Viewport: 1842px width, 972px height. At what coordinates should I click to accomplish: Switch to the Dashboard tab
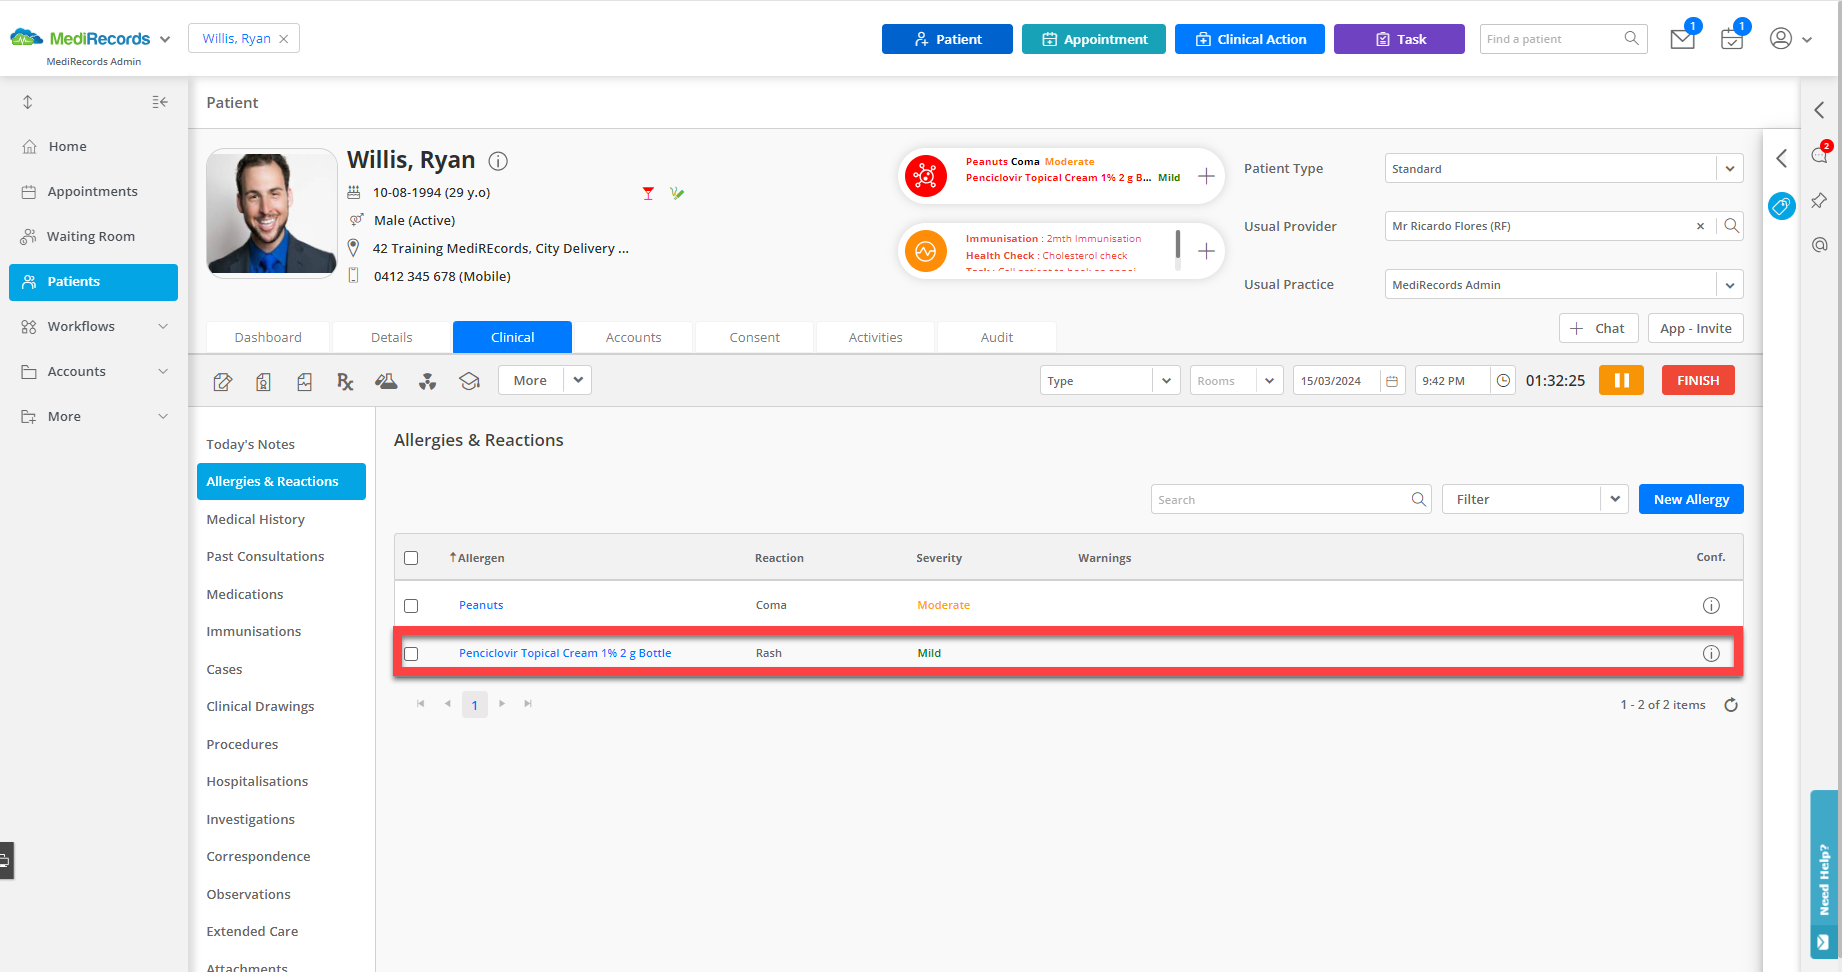pyautogui.click(x=268, y=337)
